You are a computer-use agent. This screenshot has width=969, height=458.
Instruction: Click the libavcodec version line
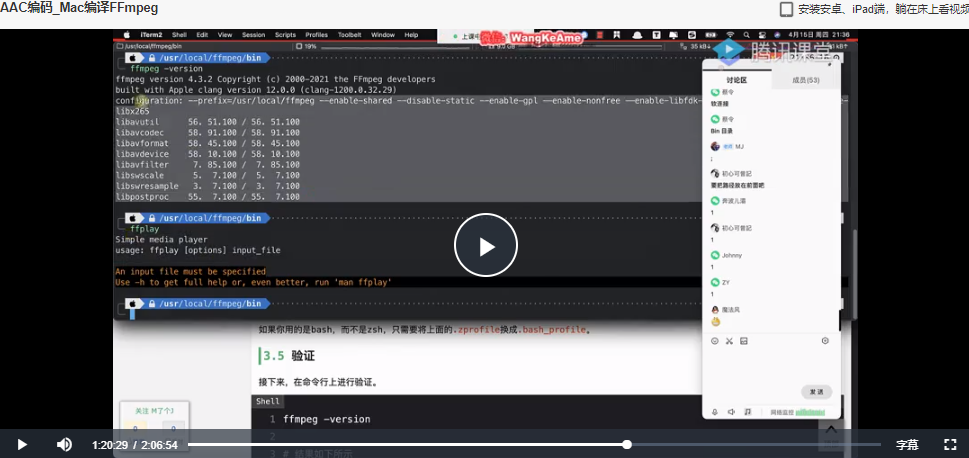click(208, 133)
